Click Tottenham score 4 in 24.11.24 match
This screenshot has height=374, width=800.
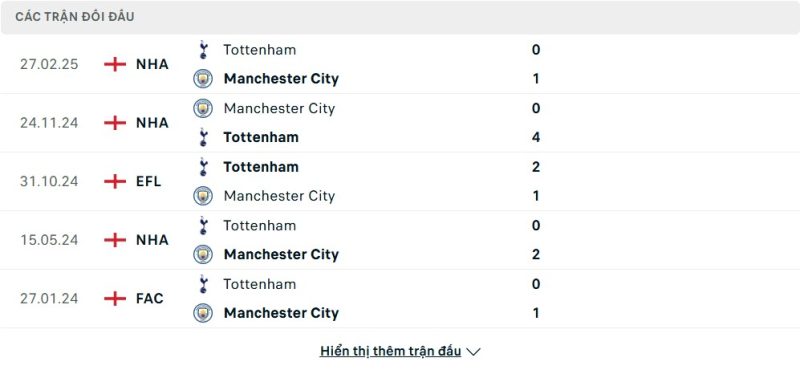(536, 137)
